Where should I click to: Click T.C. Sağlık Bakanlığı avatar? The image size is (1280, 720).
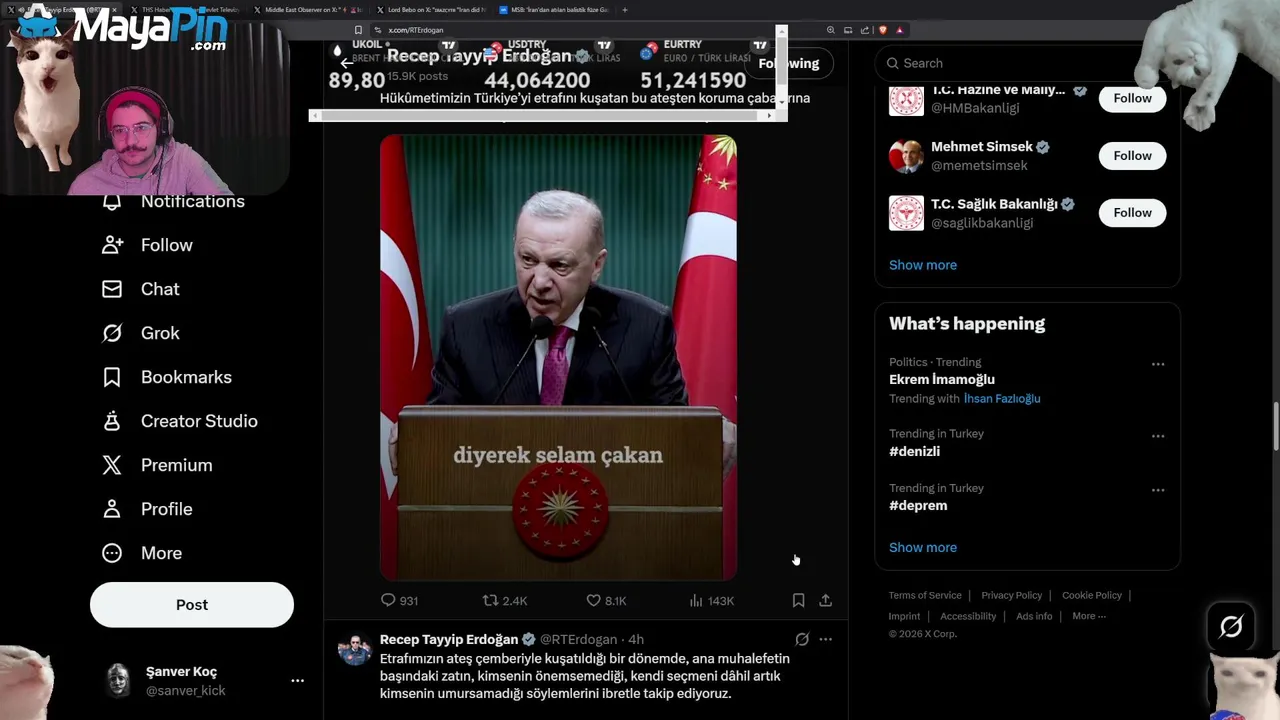[x=906, y=213]
